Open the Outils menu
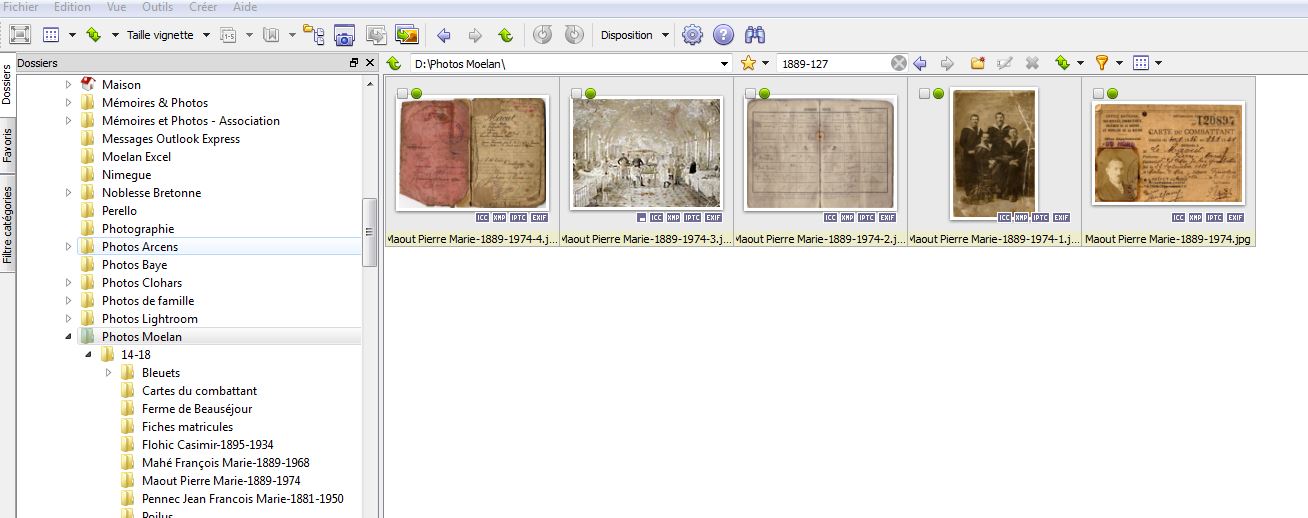The width and height of the screenshot is (1308, 518). coord(157,7)
